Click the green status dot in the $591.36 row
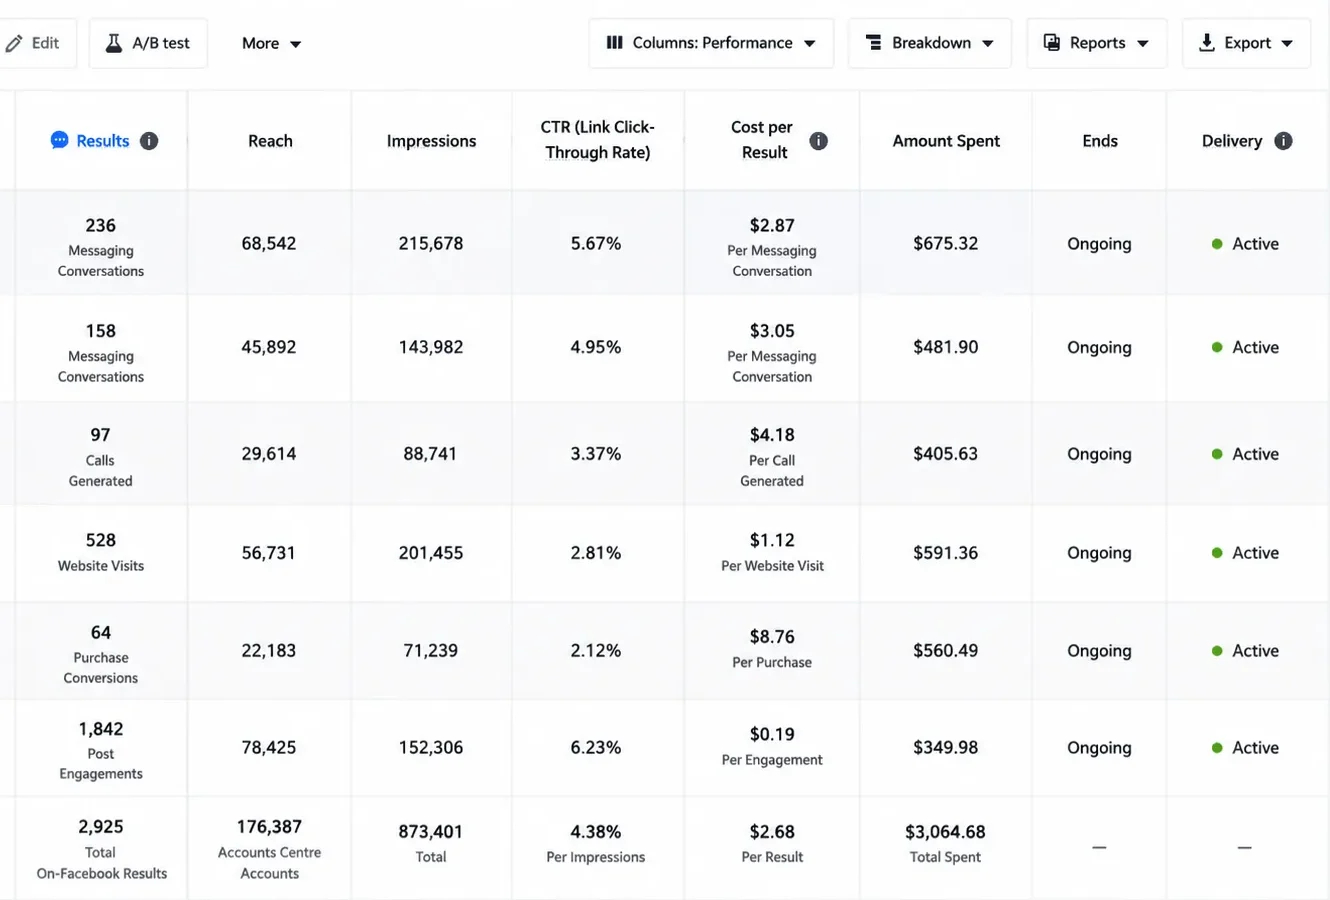Screen dimensions: 1330x900 tap(1217, 553)
